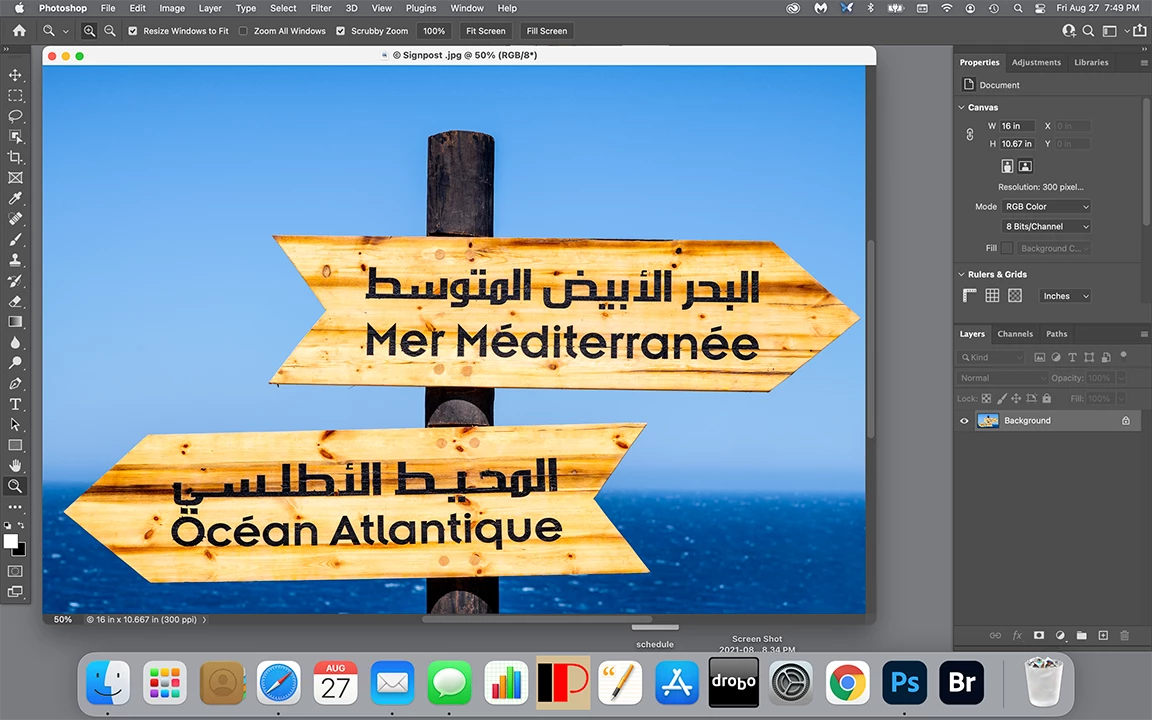Click the foreground color swatch
The image size is (1152, 720).
tap(10, 541)
